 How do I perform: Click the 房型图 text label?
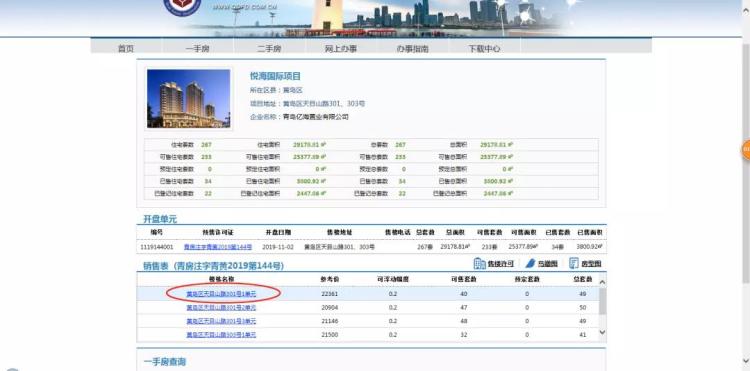point(591,264)
